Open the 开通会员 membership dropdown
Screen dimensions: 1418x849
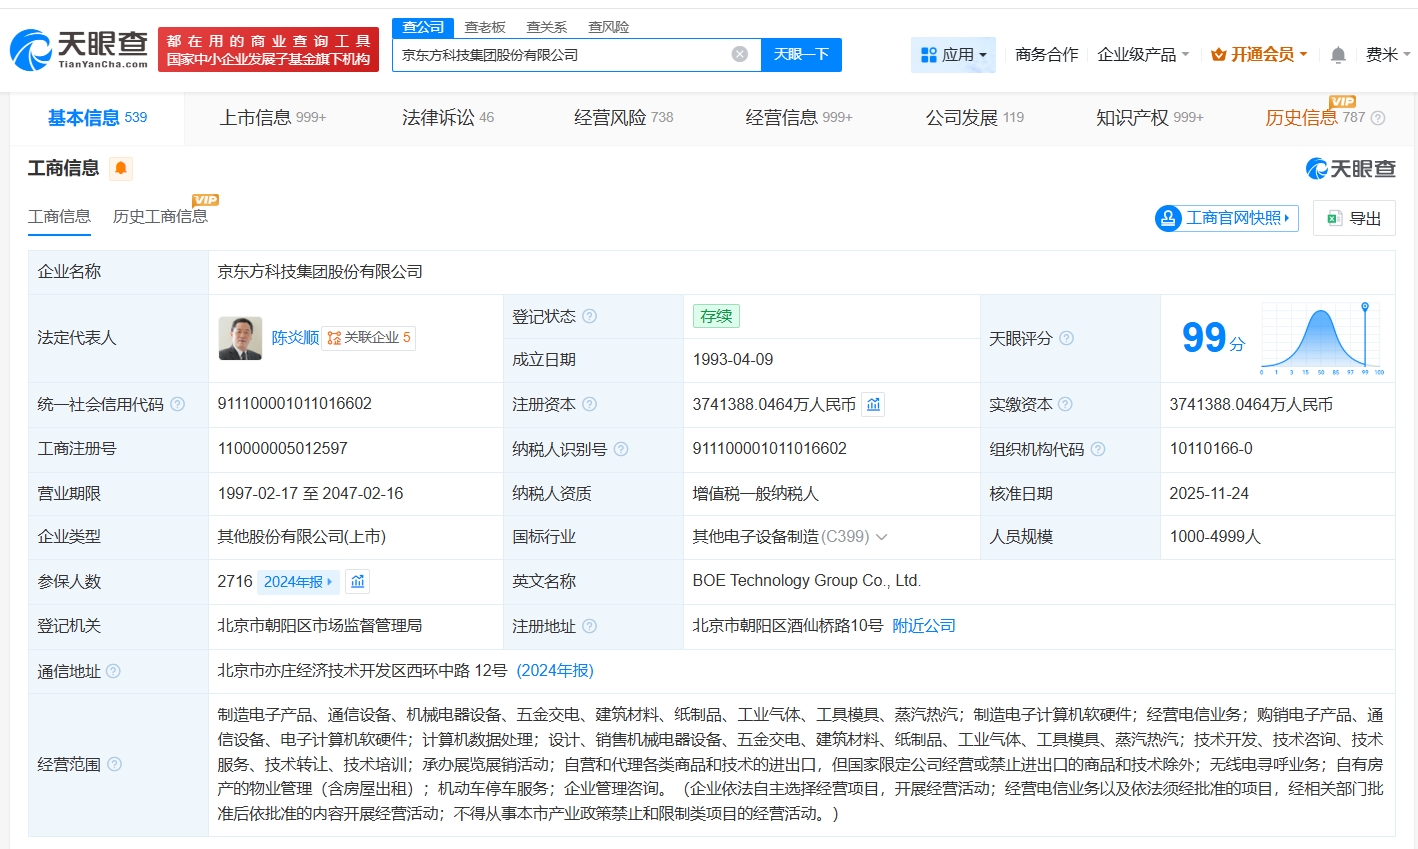tap(1259, 55)
